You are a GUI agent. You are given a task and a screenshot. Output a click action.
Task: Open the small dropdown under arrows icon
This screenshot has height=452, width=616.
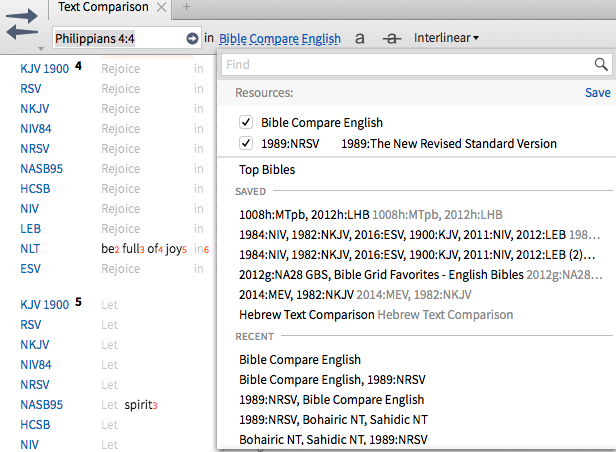pos(41,49)
